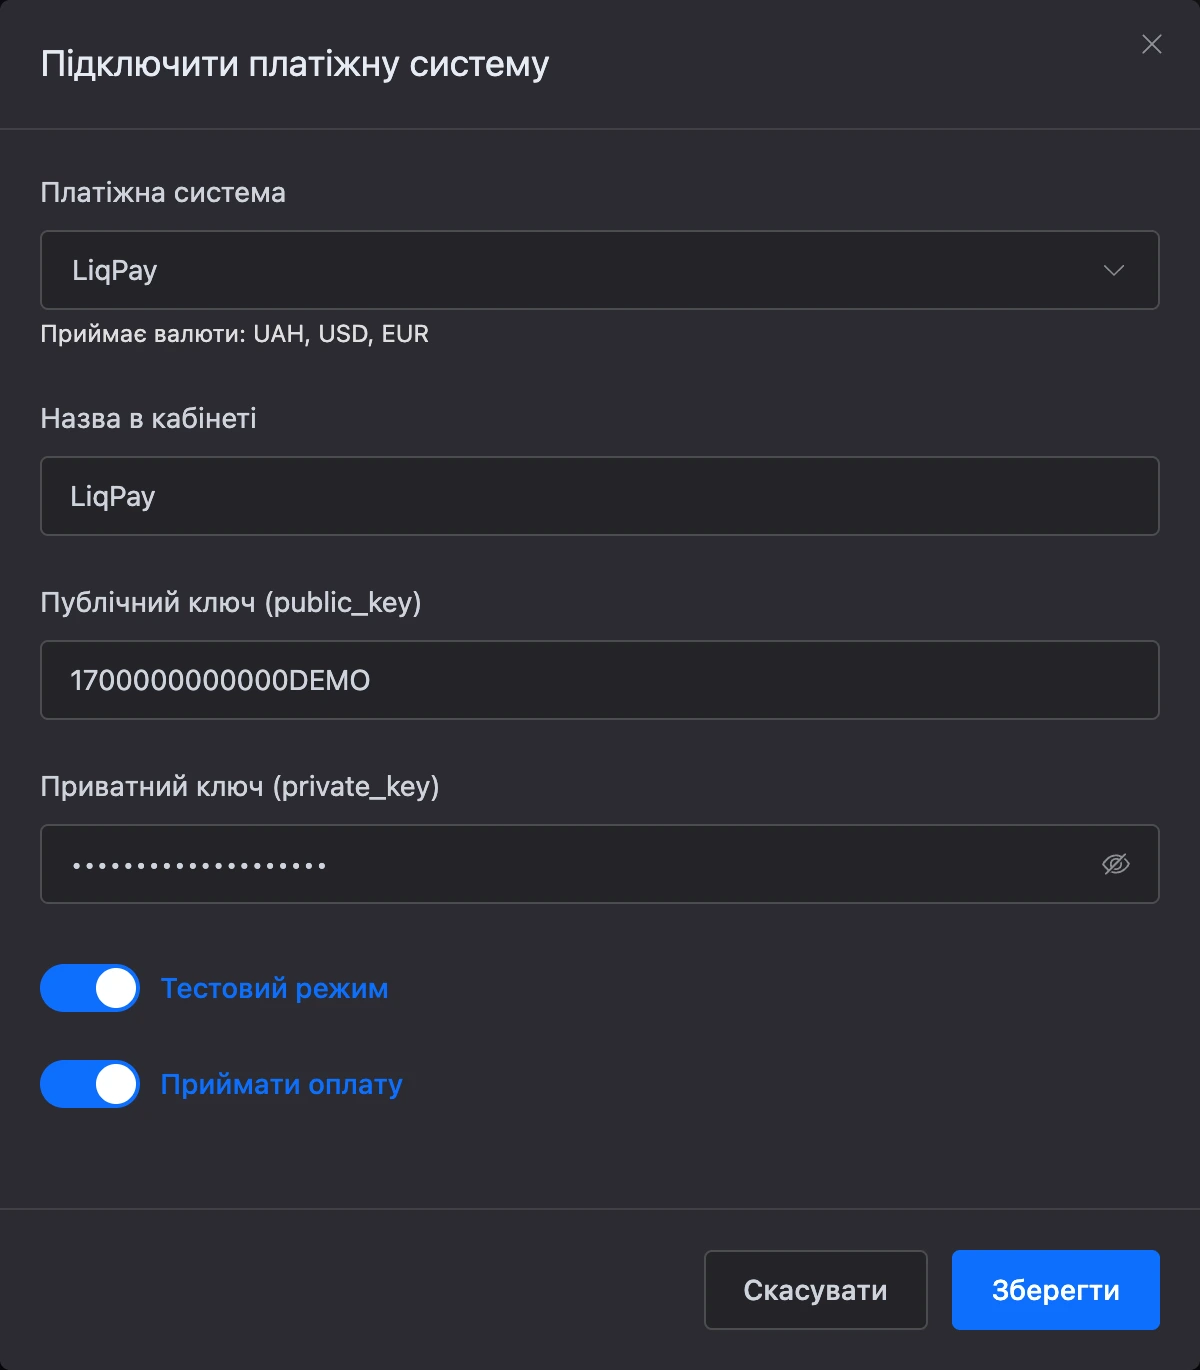This screenshot has width=1200, height=1370.
Task: Click the Назва в кабінеті label
Action: point(148,418)
